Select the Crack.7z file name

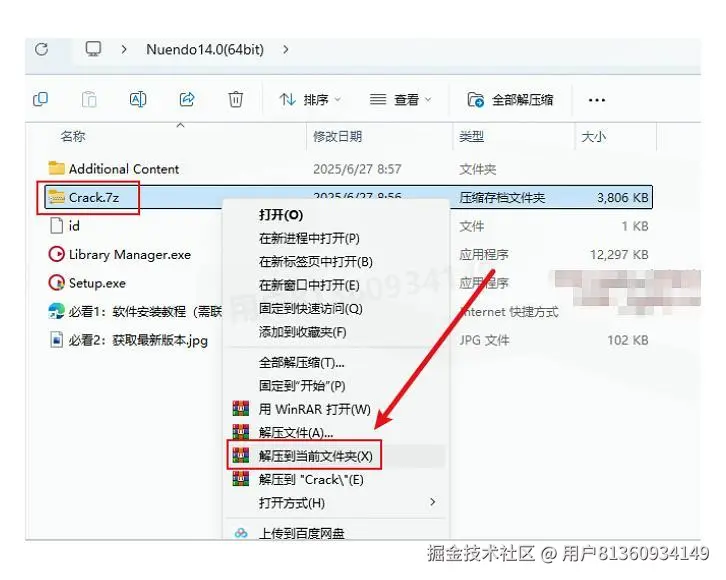pyautogui.click(x=94, y=198)
